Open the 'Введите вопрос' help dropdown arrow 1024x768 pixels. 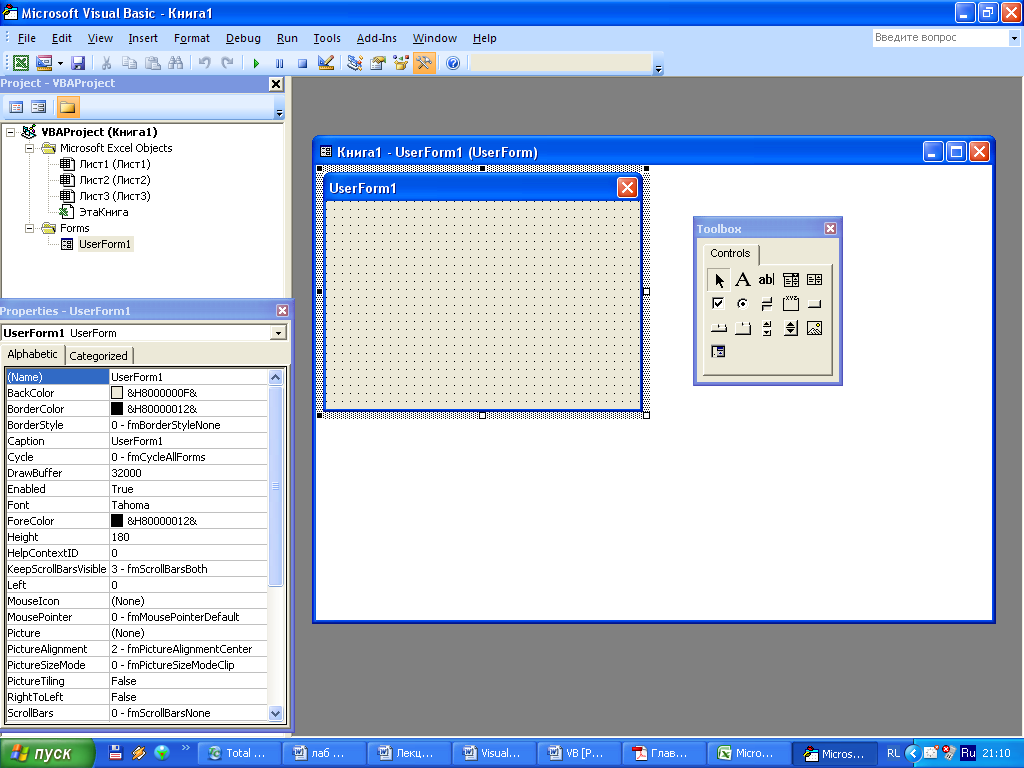[x=1014, y=38]
